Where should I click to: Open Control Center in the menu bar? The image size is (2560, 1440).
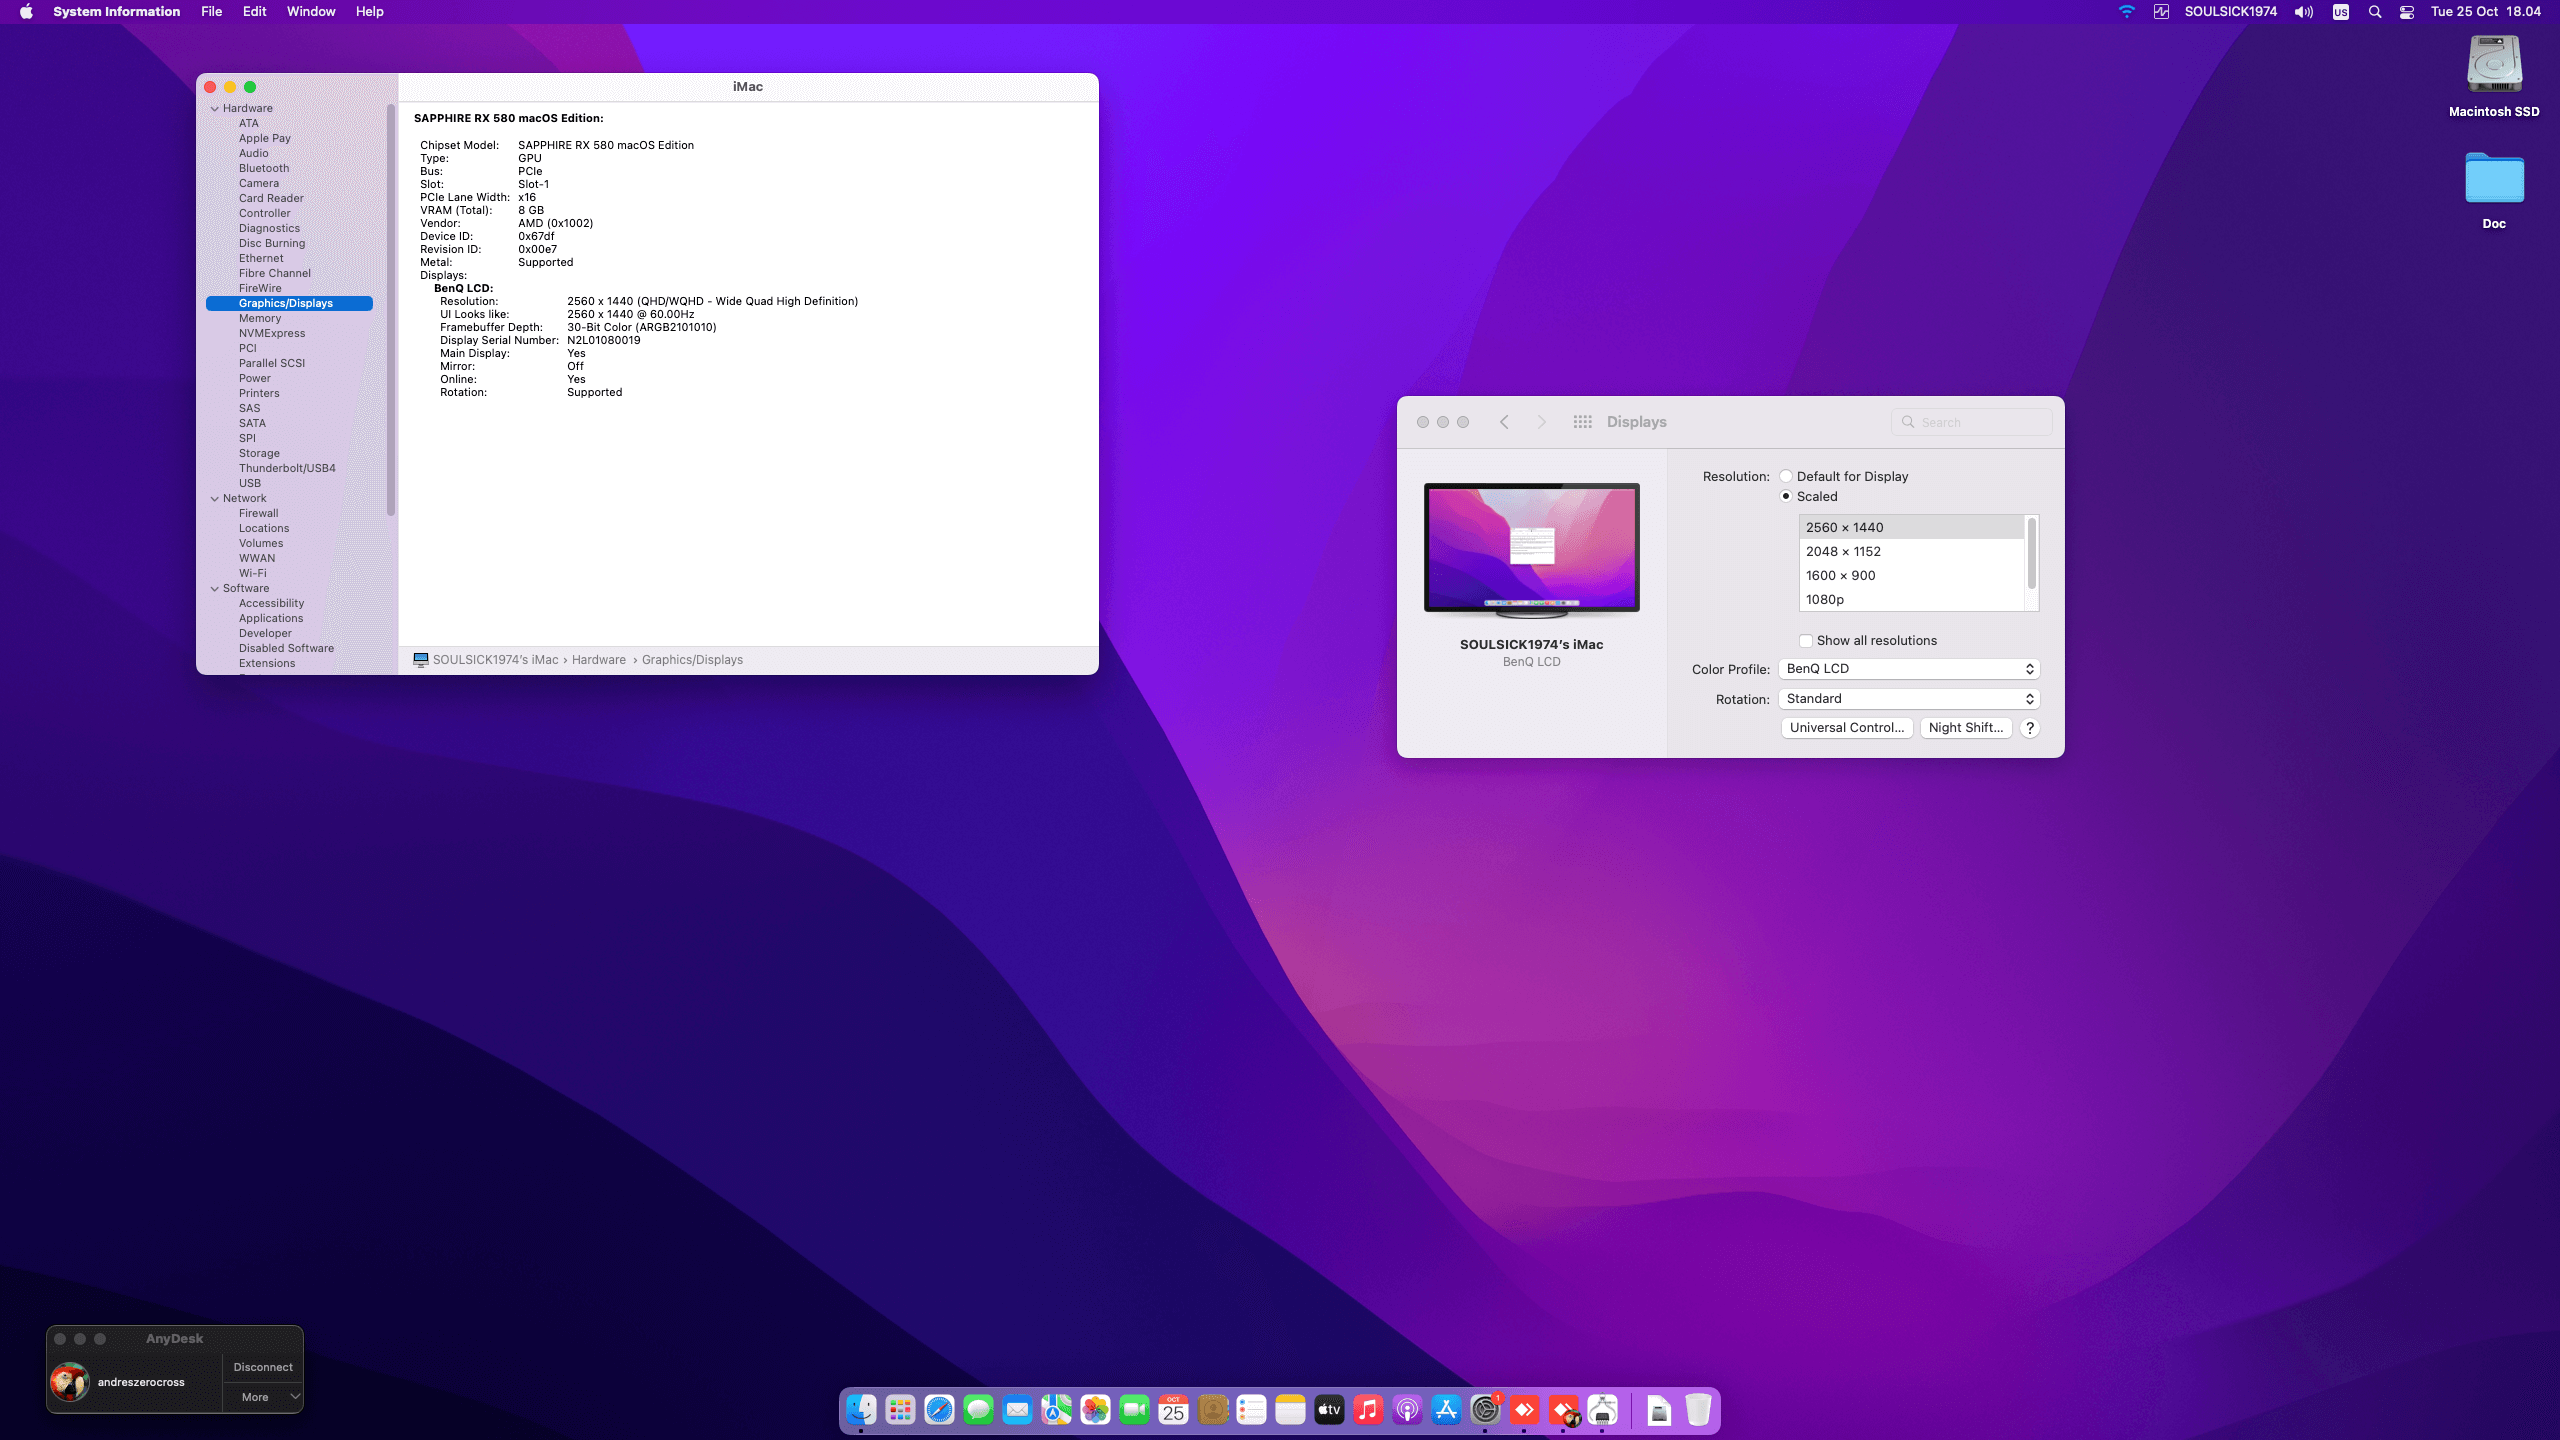click(x=2407, y=12)
